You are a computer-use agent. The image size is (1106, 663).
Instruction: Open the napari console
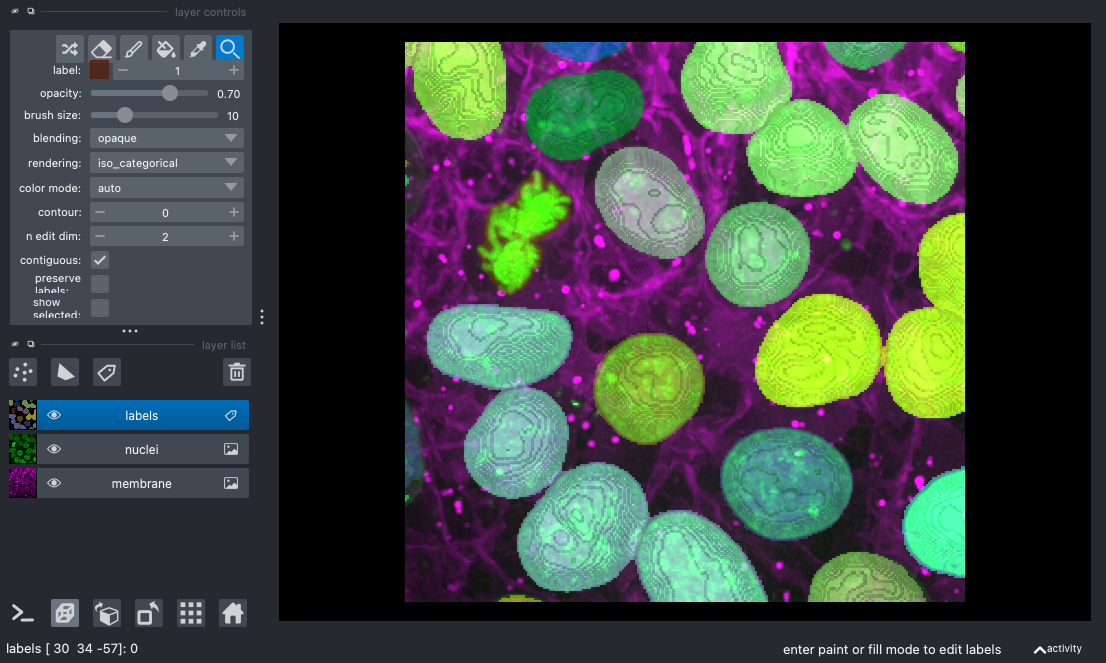(x=22, y=612)
